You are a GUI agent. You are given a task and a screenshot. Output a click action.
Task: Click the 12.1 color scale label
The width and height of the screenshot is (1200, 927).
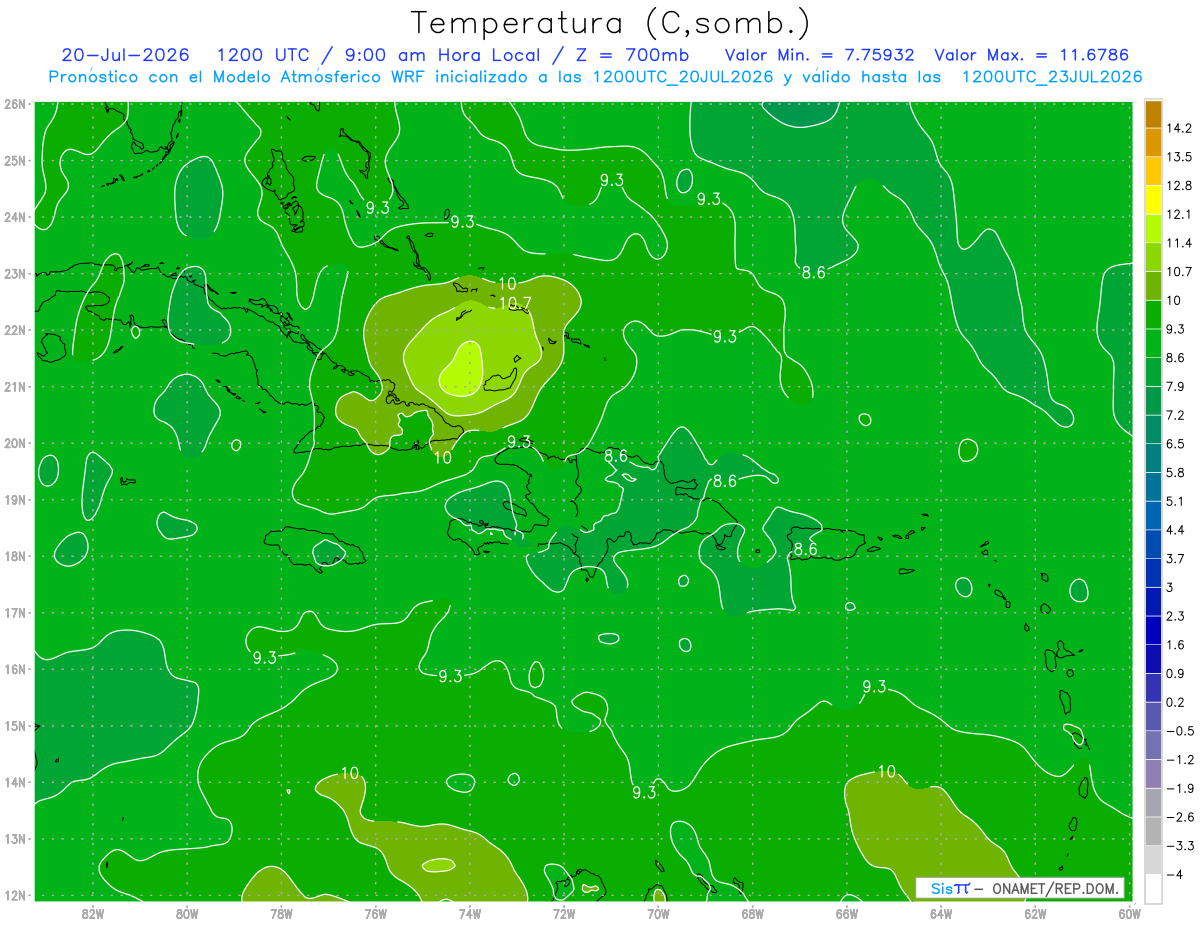pyautogui.click(x=1179, y=214)
